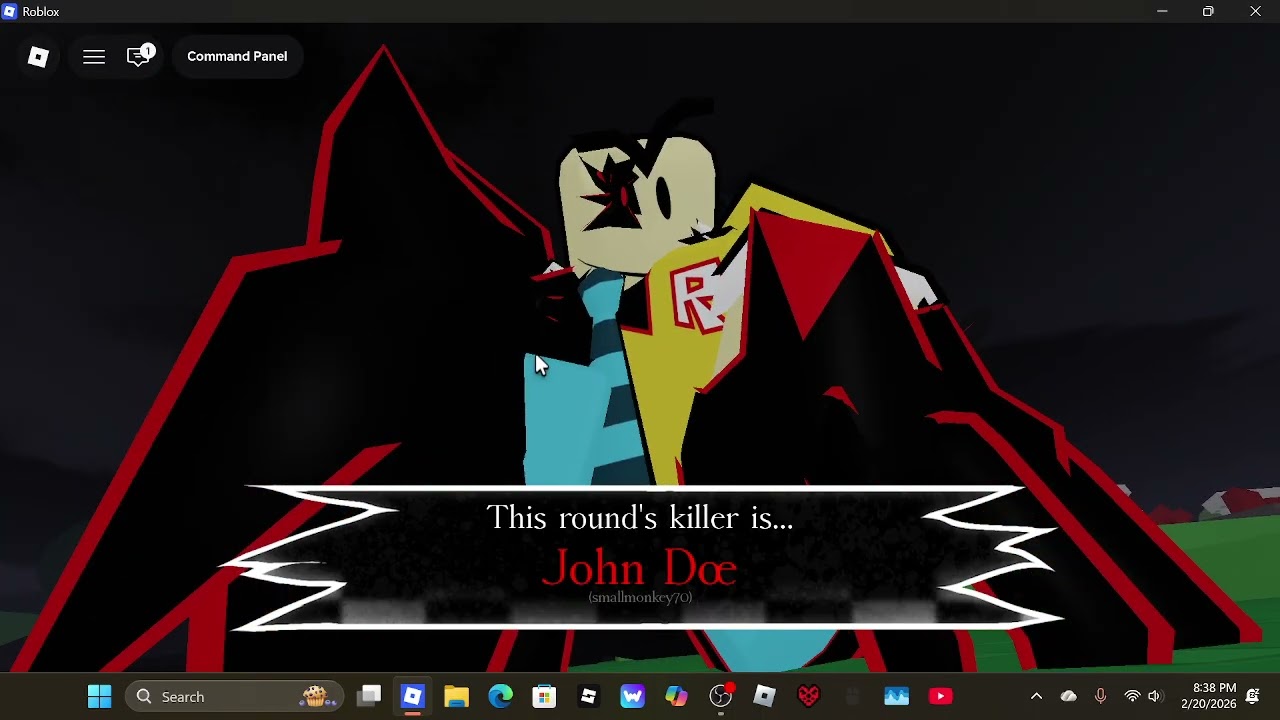
Task: Open the hamburger menu in Roblox top bar
Action: [x=94, y=57]
